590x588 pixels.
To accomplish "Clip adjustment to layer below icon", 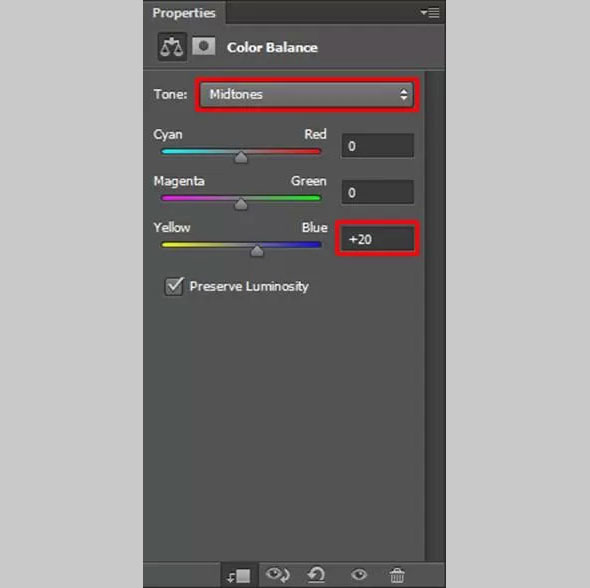I will (x=239, y=575).
